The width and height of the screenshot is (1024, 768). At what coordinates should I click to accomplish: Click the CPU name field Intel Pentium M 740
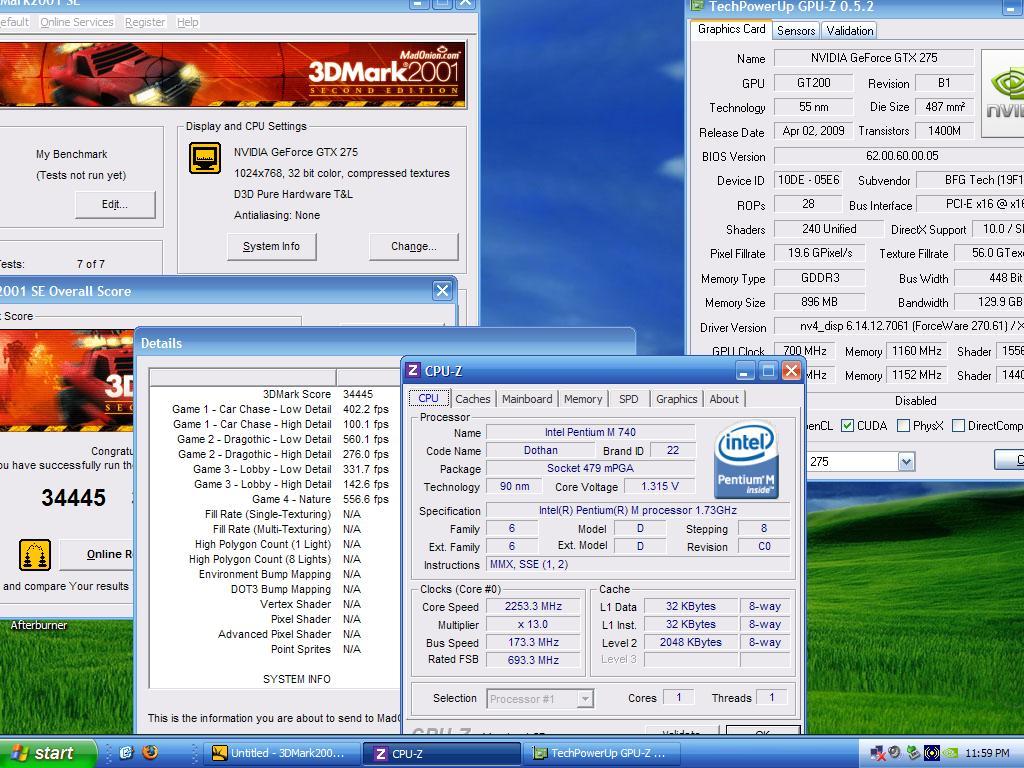(590, 432)
